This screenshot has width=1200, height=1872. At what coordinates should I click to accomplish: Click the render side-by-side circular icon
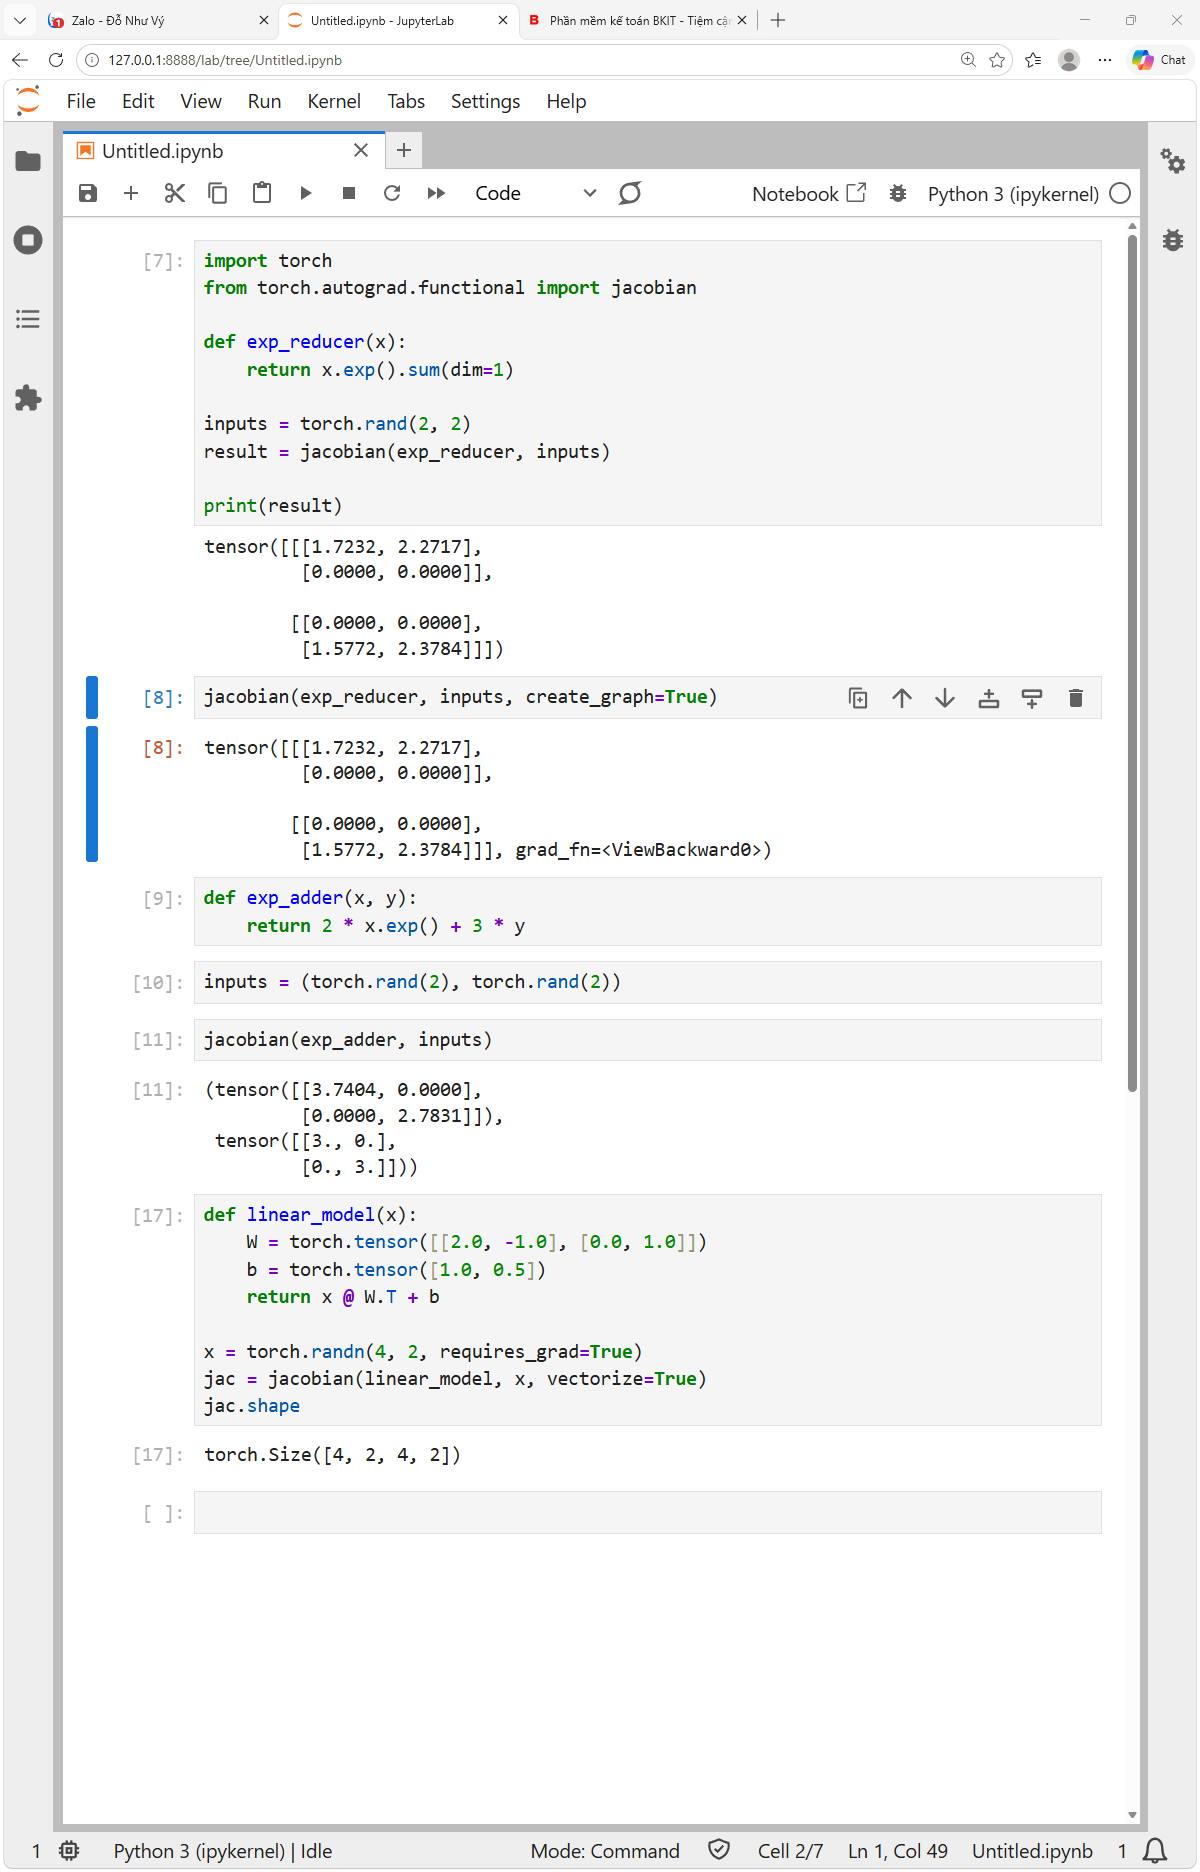(x=630, y=193)
